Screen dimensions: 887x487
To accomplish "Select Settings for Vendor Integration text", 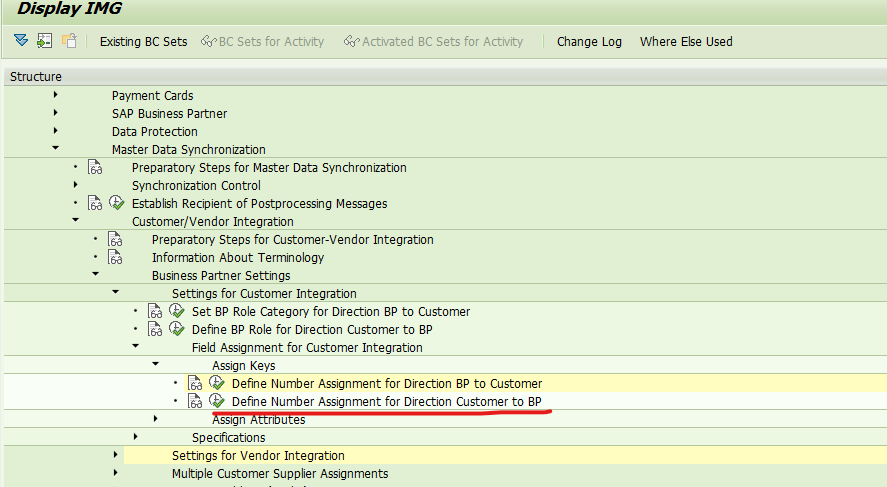I will point(258,456).
